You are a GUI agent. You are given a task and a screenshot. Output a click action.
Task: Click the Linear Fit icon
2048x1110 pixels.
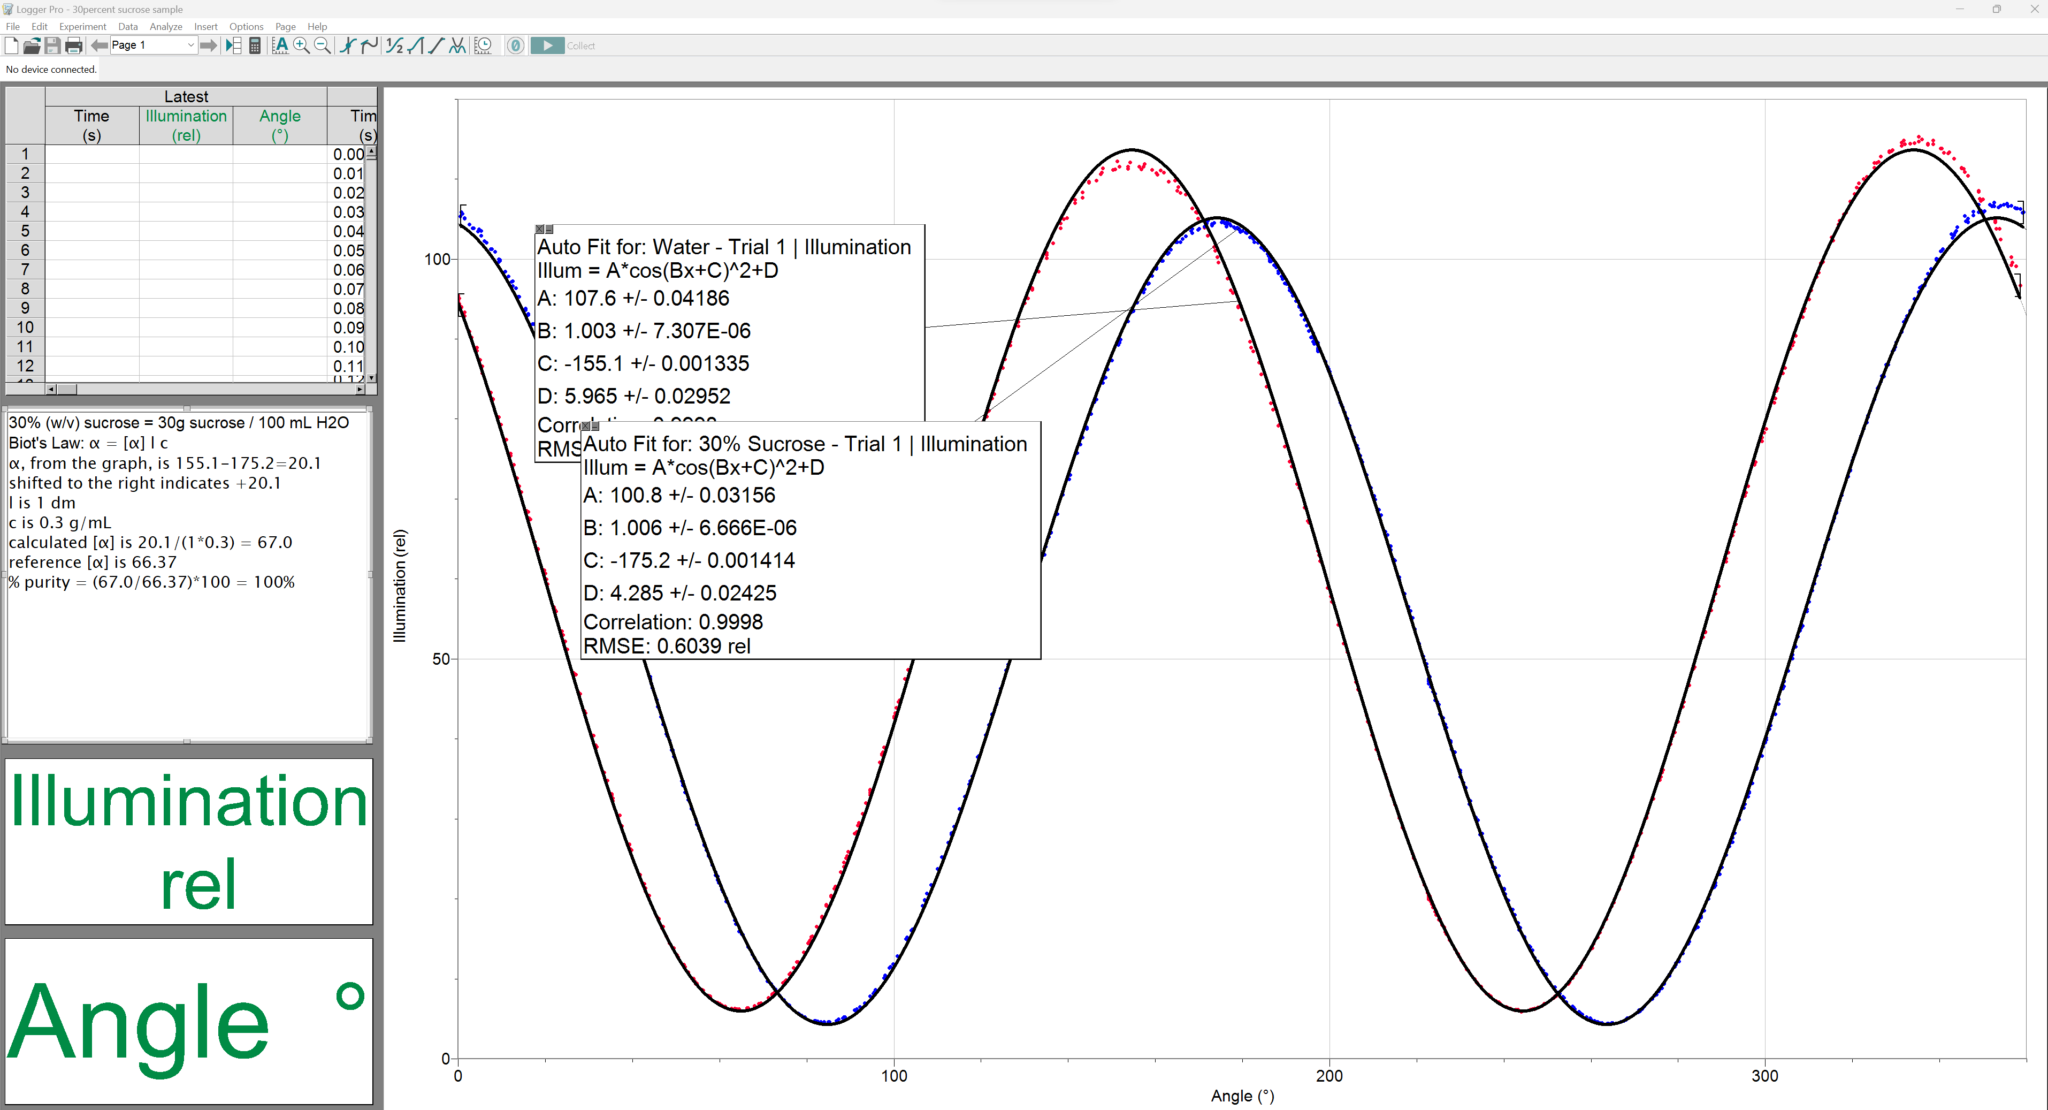[436, 45]
